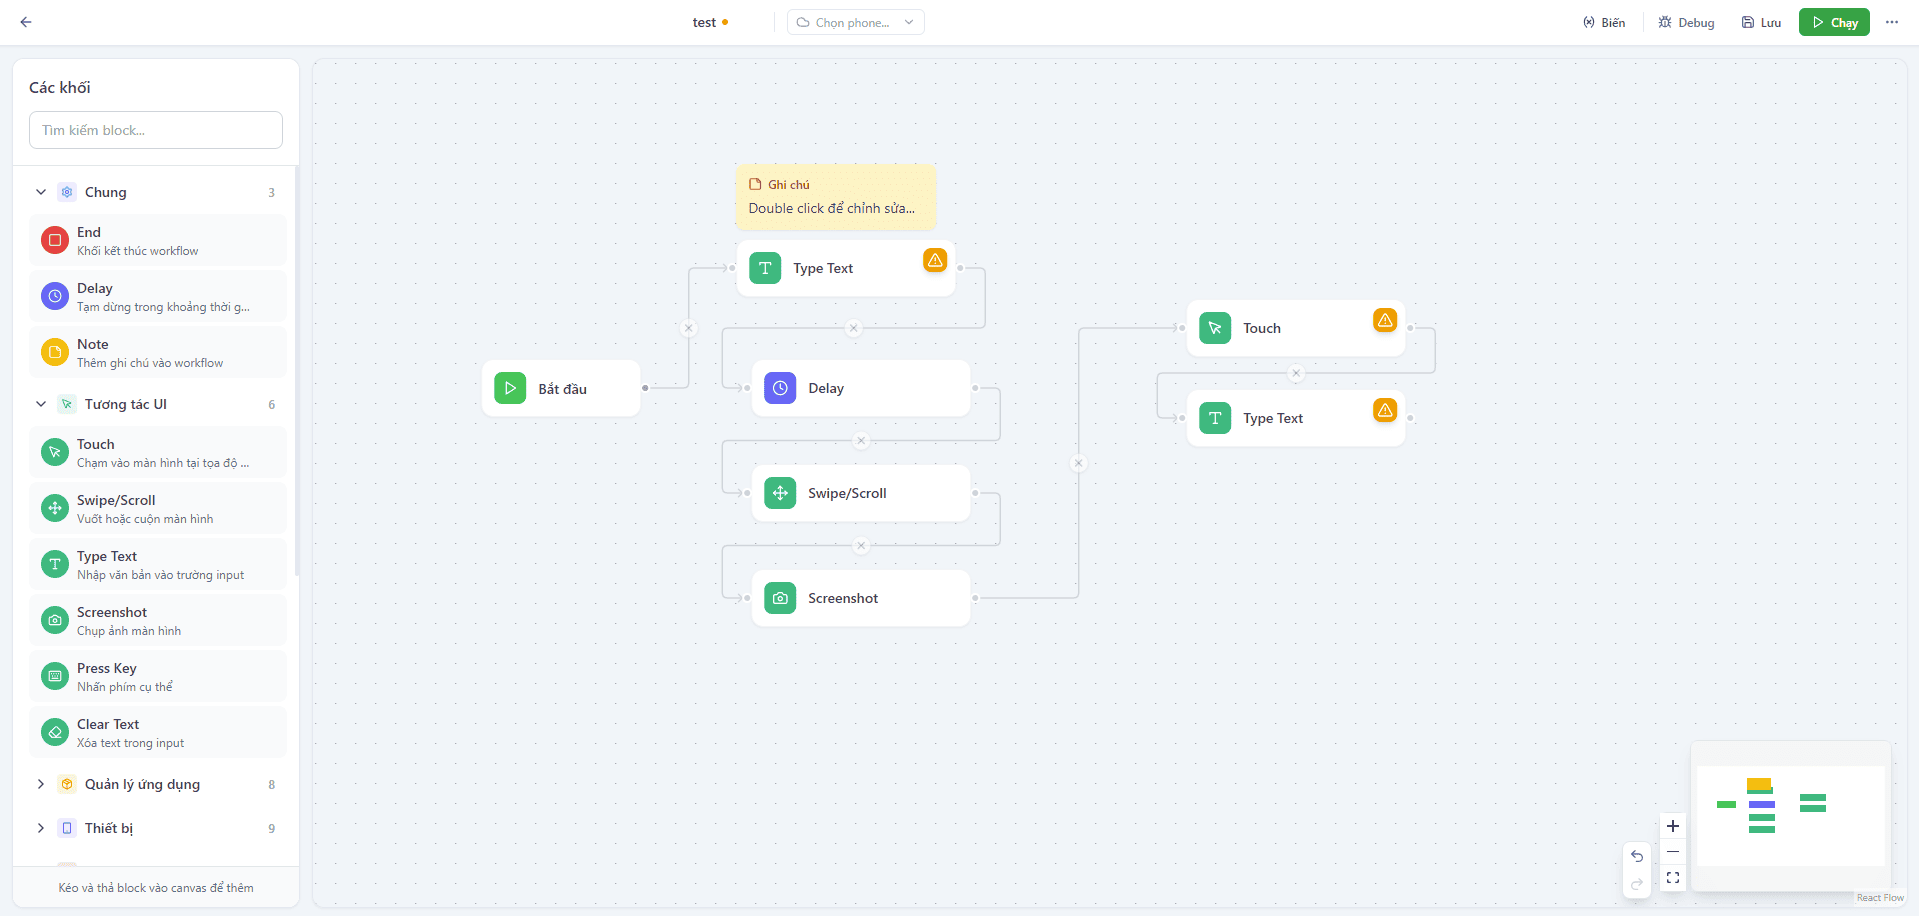Click the Screenshot camera icon in sidebar

click(x=55, y=620)
